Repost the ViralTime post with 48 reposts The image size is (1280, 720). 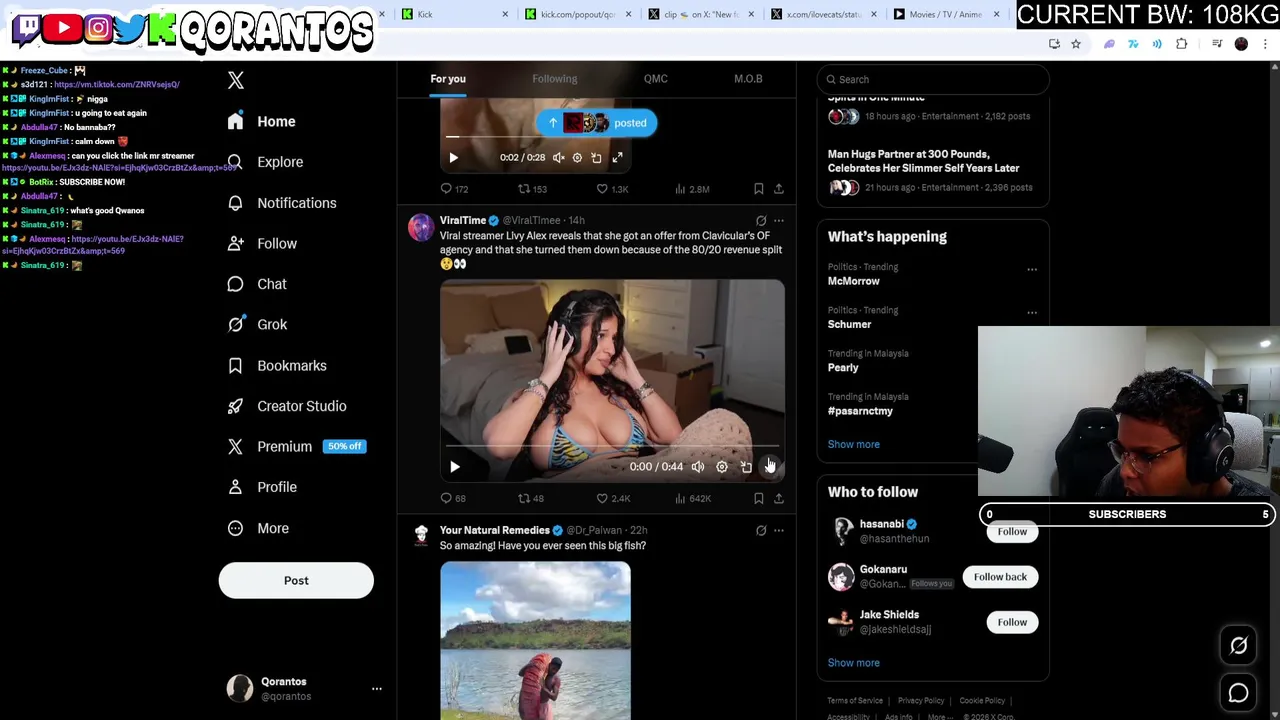(531, 498)
